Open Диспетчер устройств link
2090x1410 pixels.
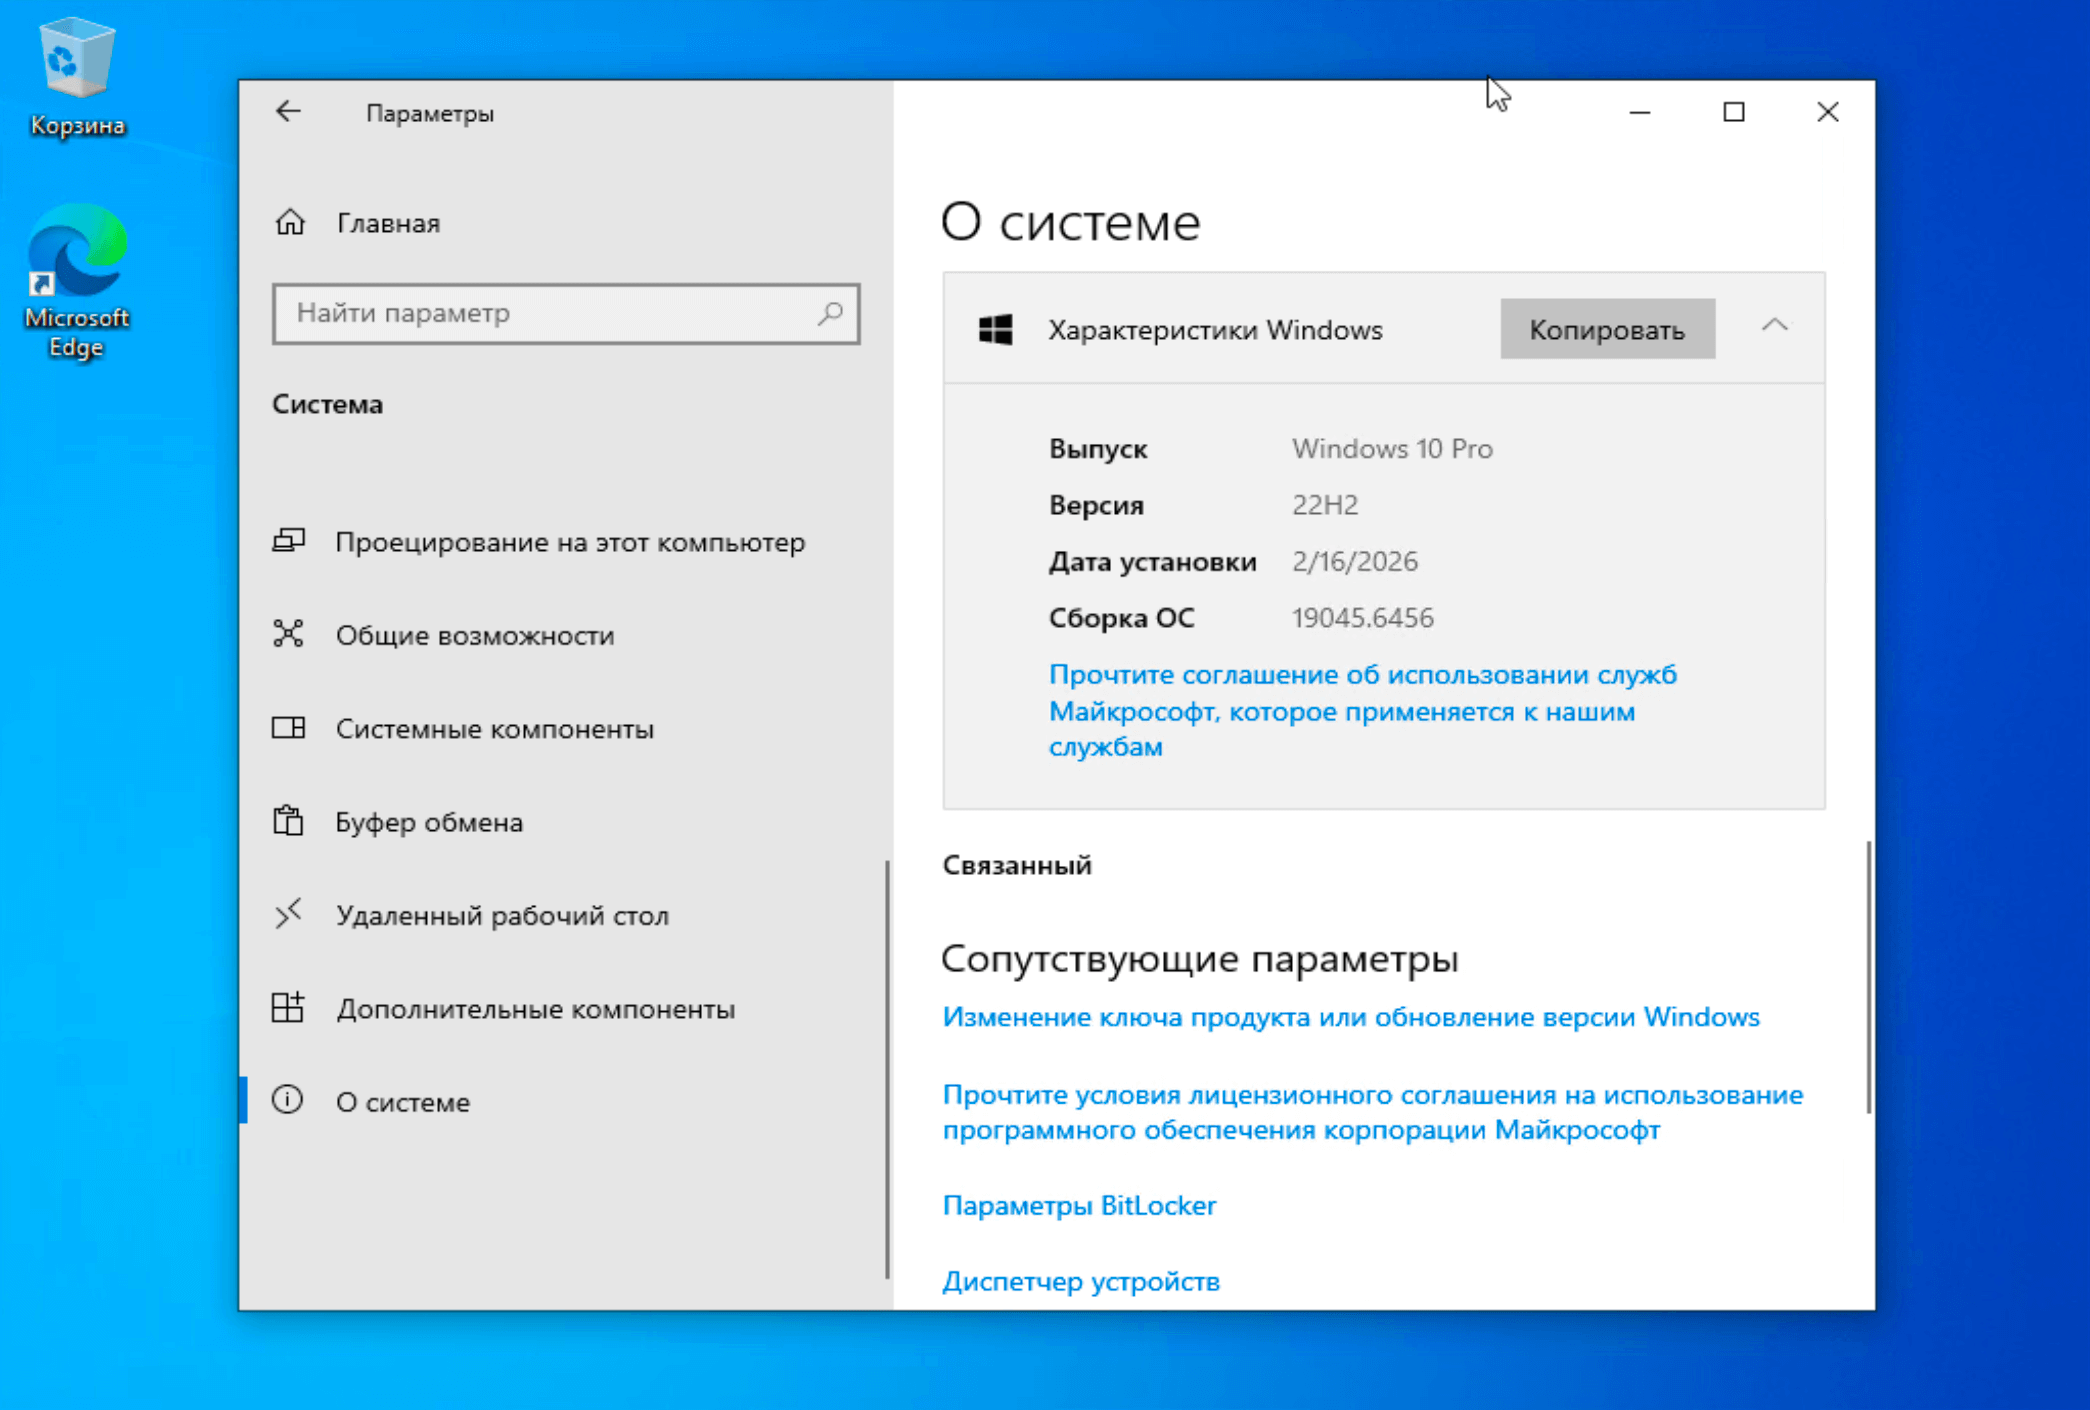[x=1081, y=1281]
